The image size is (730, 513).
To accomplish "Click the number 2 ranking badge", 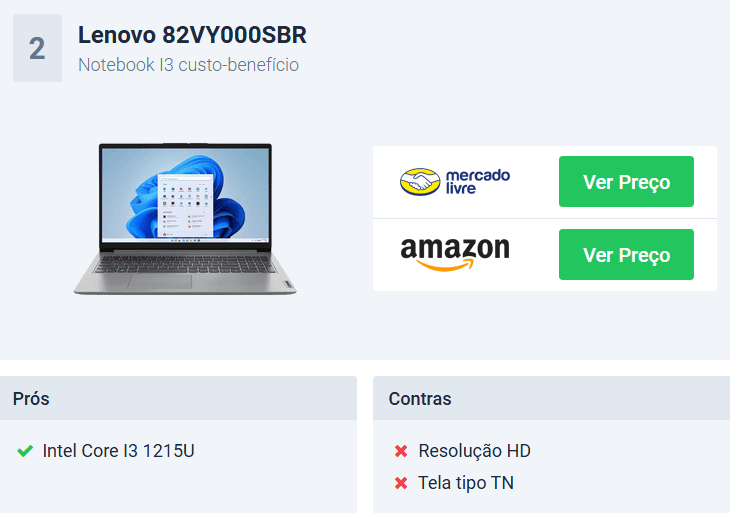I will coord(37,48).
